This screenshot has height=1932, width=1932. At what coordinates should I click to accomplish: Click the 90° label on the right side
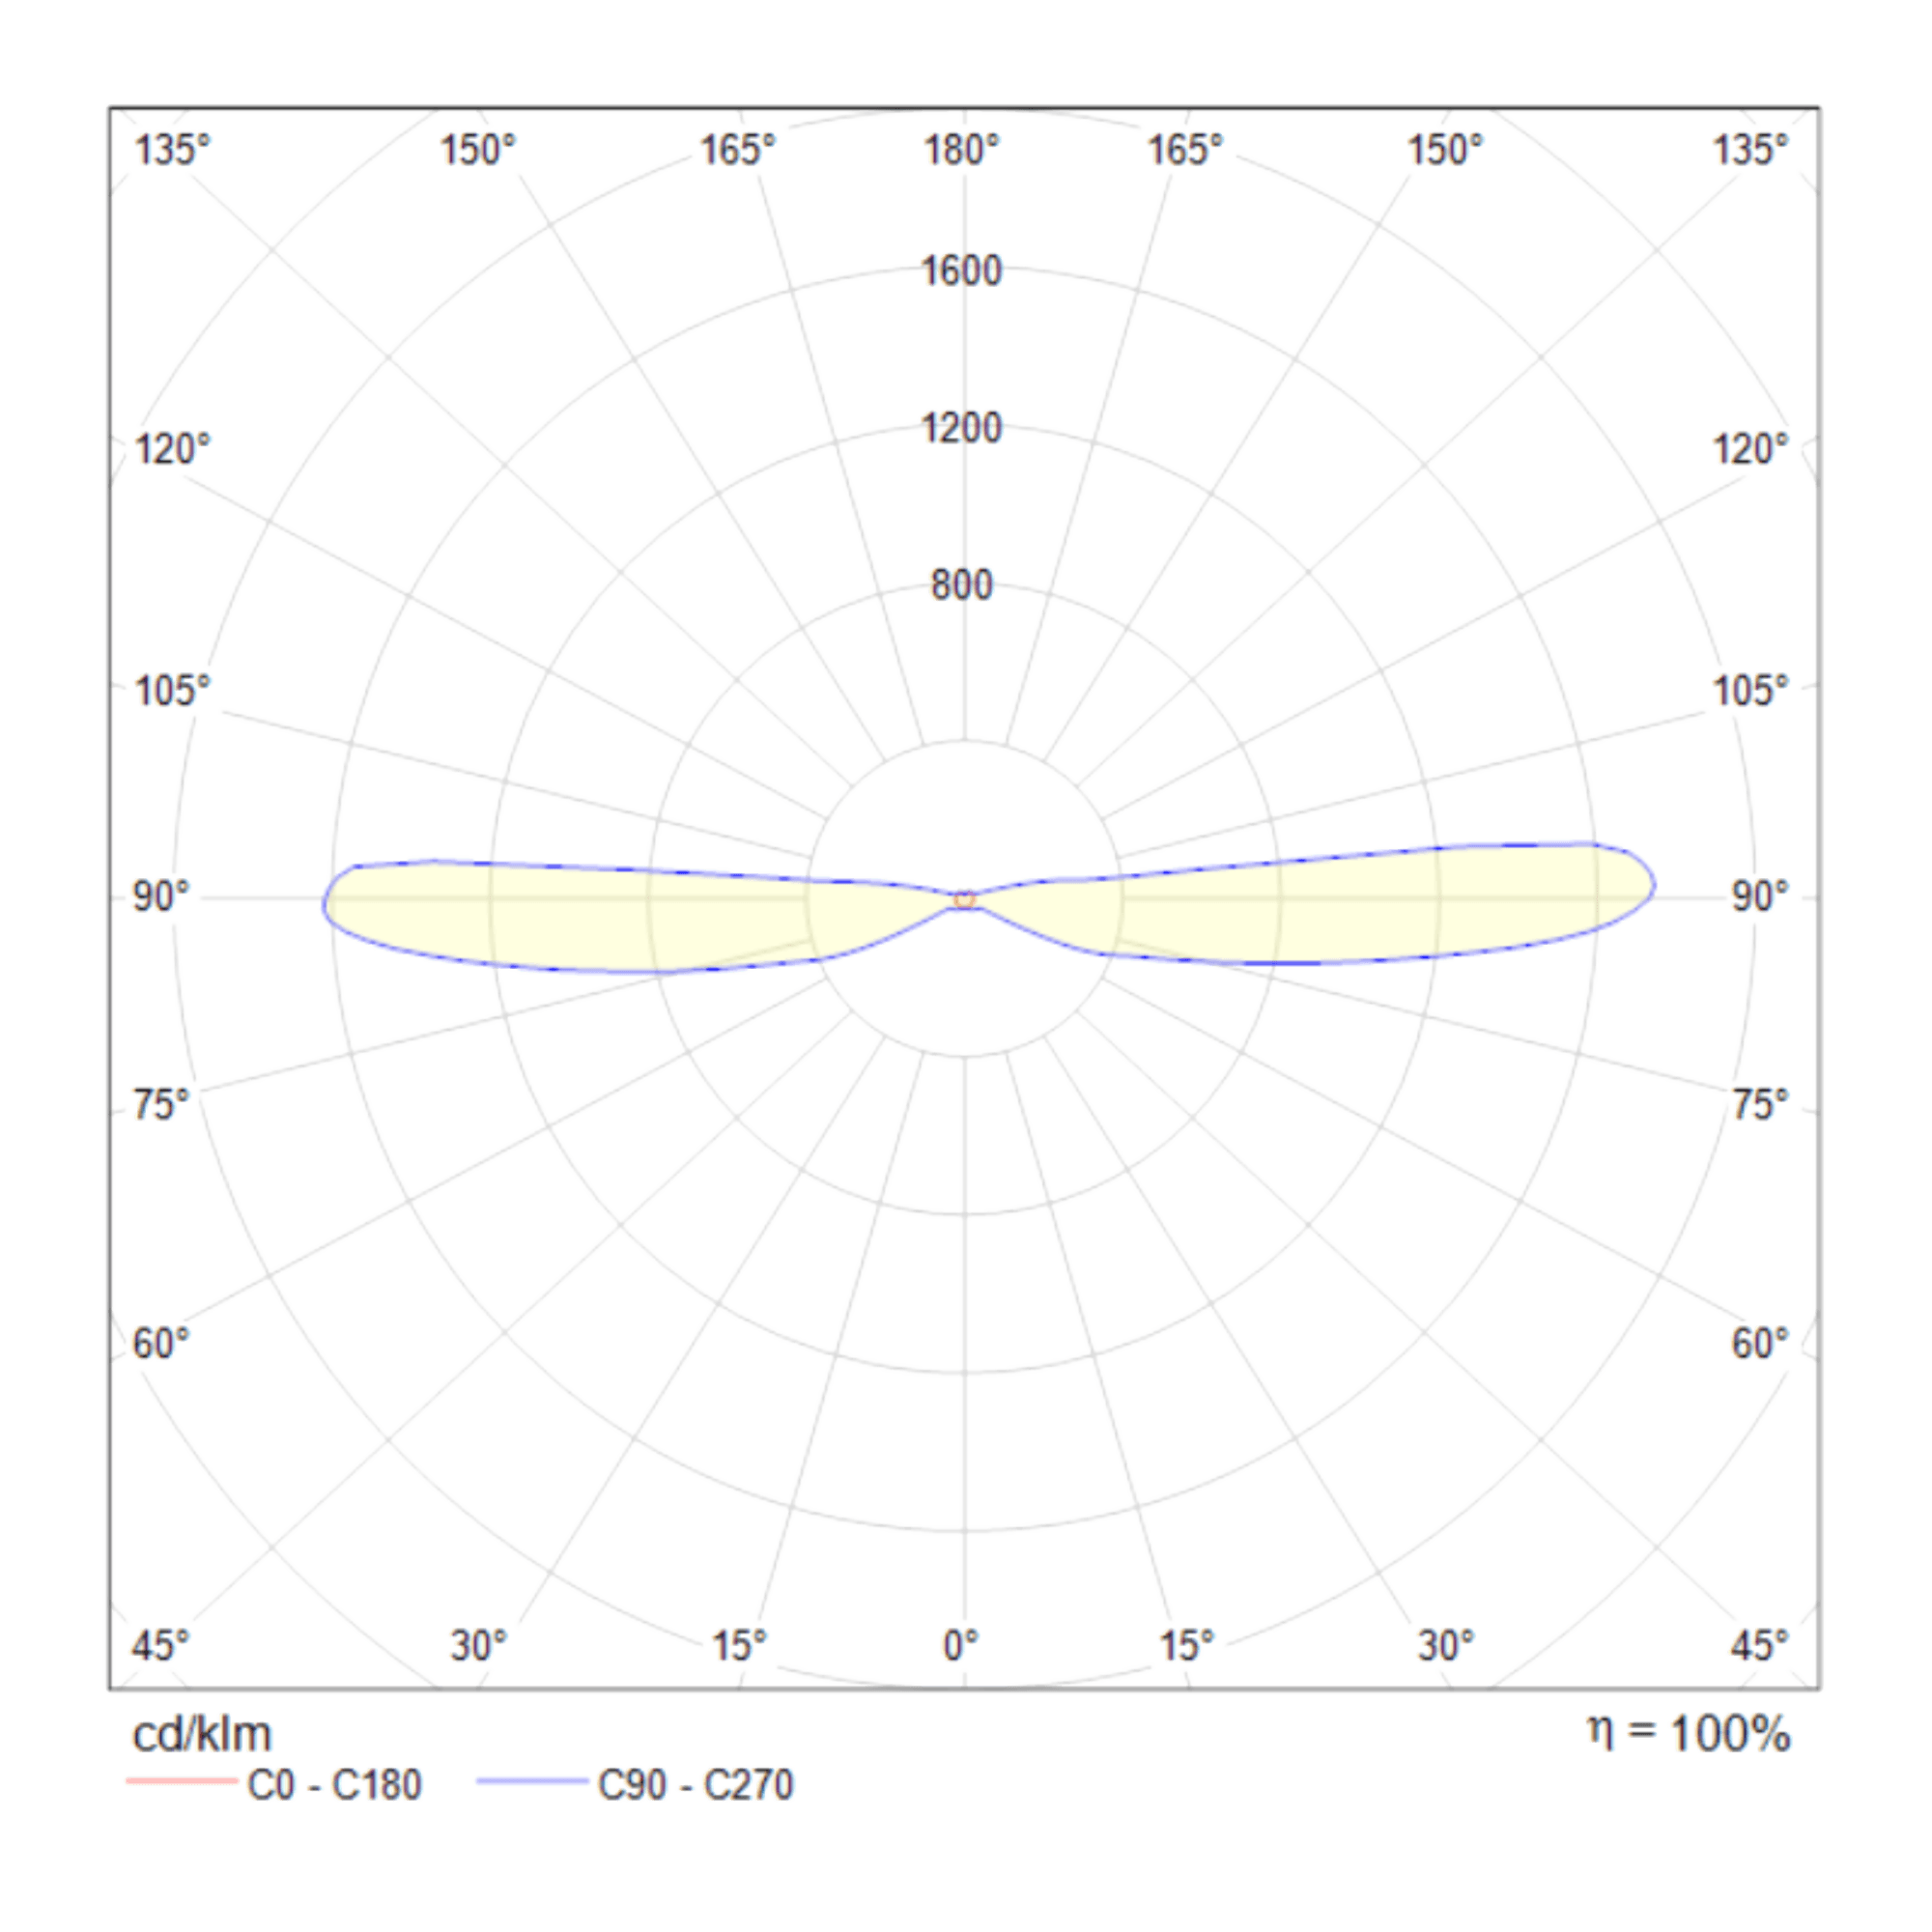1760,897
